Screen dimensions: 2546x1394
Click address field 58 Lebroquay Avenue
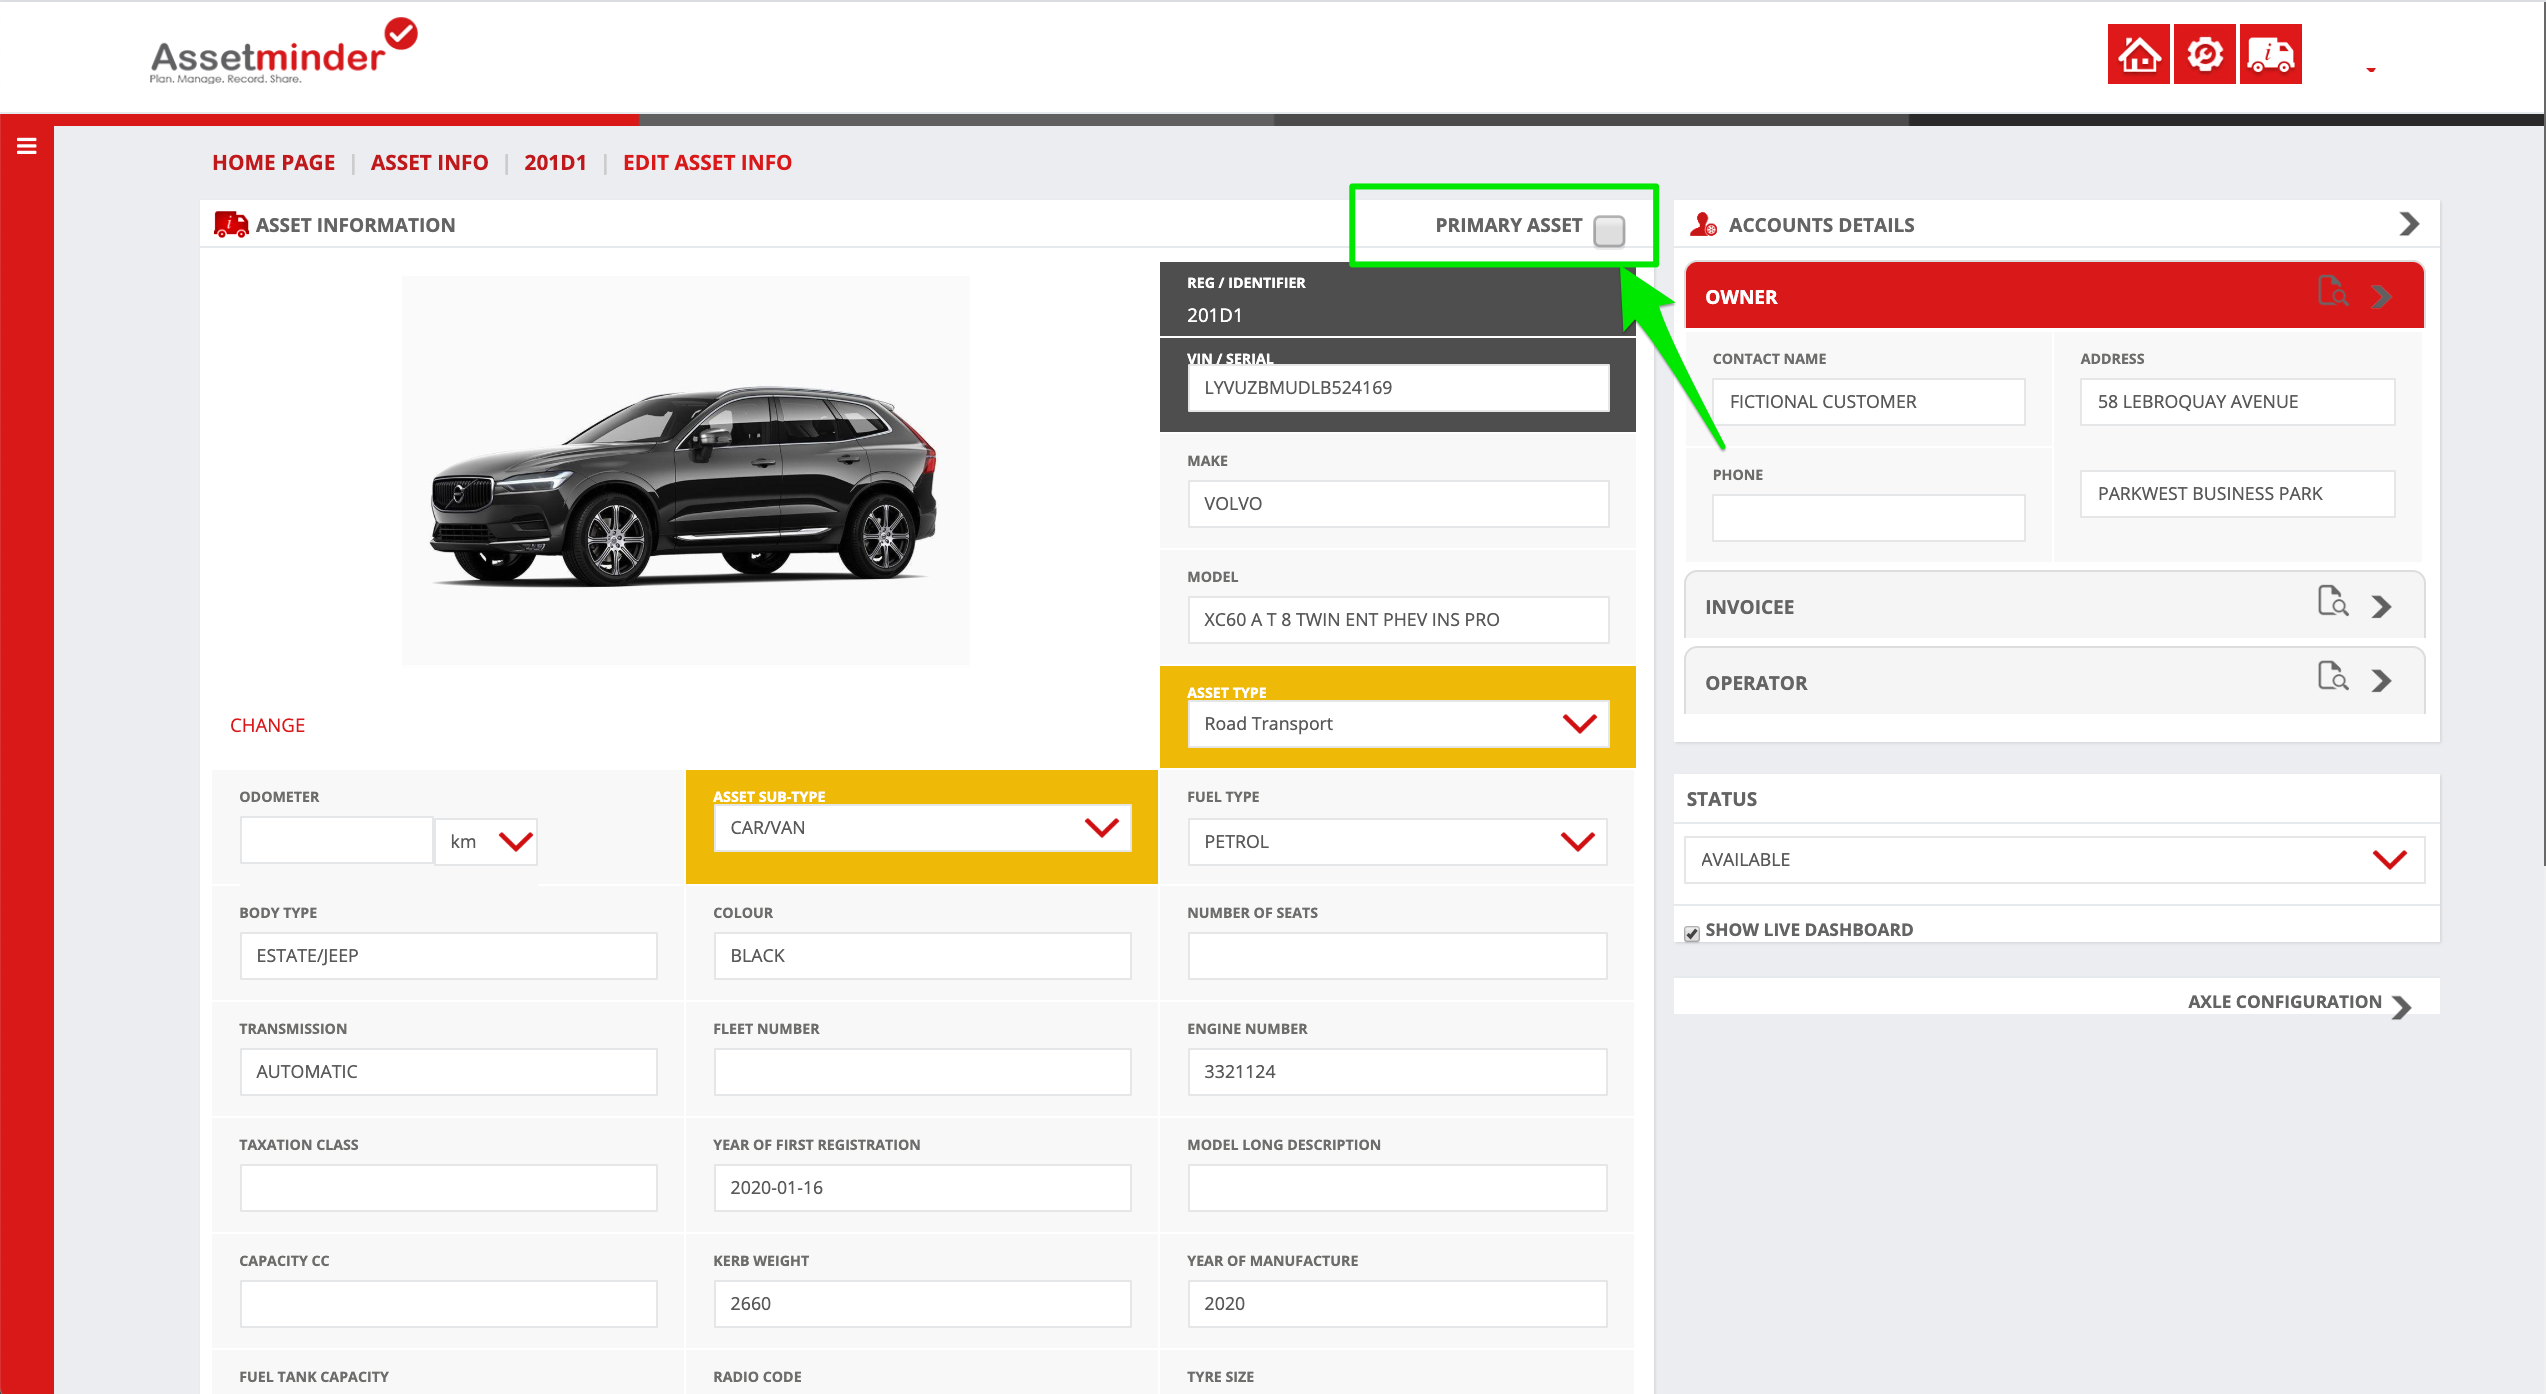[x=2237, y=402]
